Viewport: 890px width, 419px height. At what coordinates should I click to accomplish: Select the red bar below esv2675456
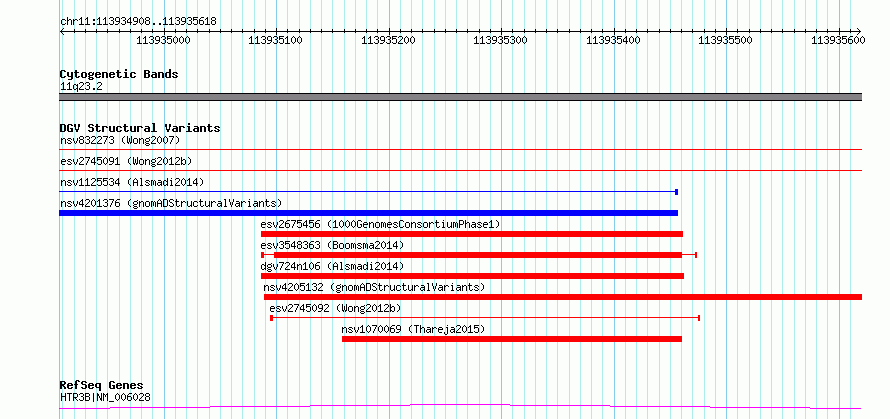[472, 234]
